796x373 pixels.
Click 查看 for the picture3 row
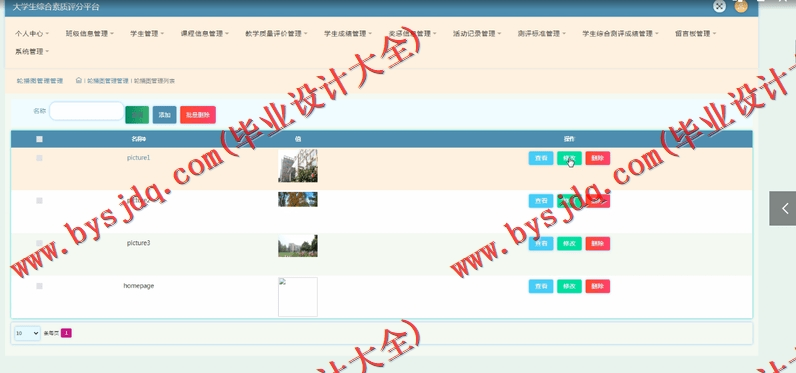click(x=541, y=244)
